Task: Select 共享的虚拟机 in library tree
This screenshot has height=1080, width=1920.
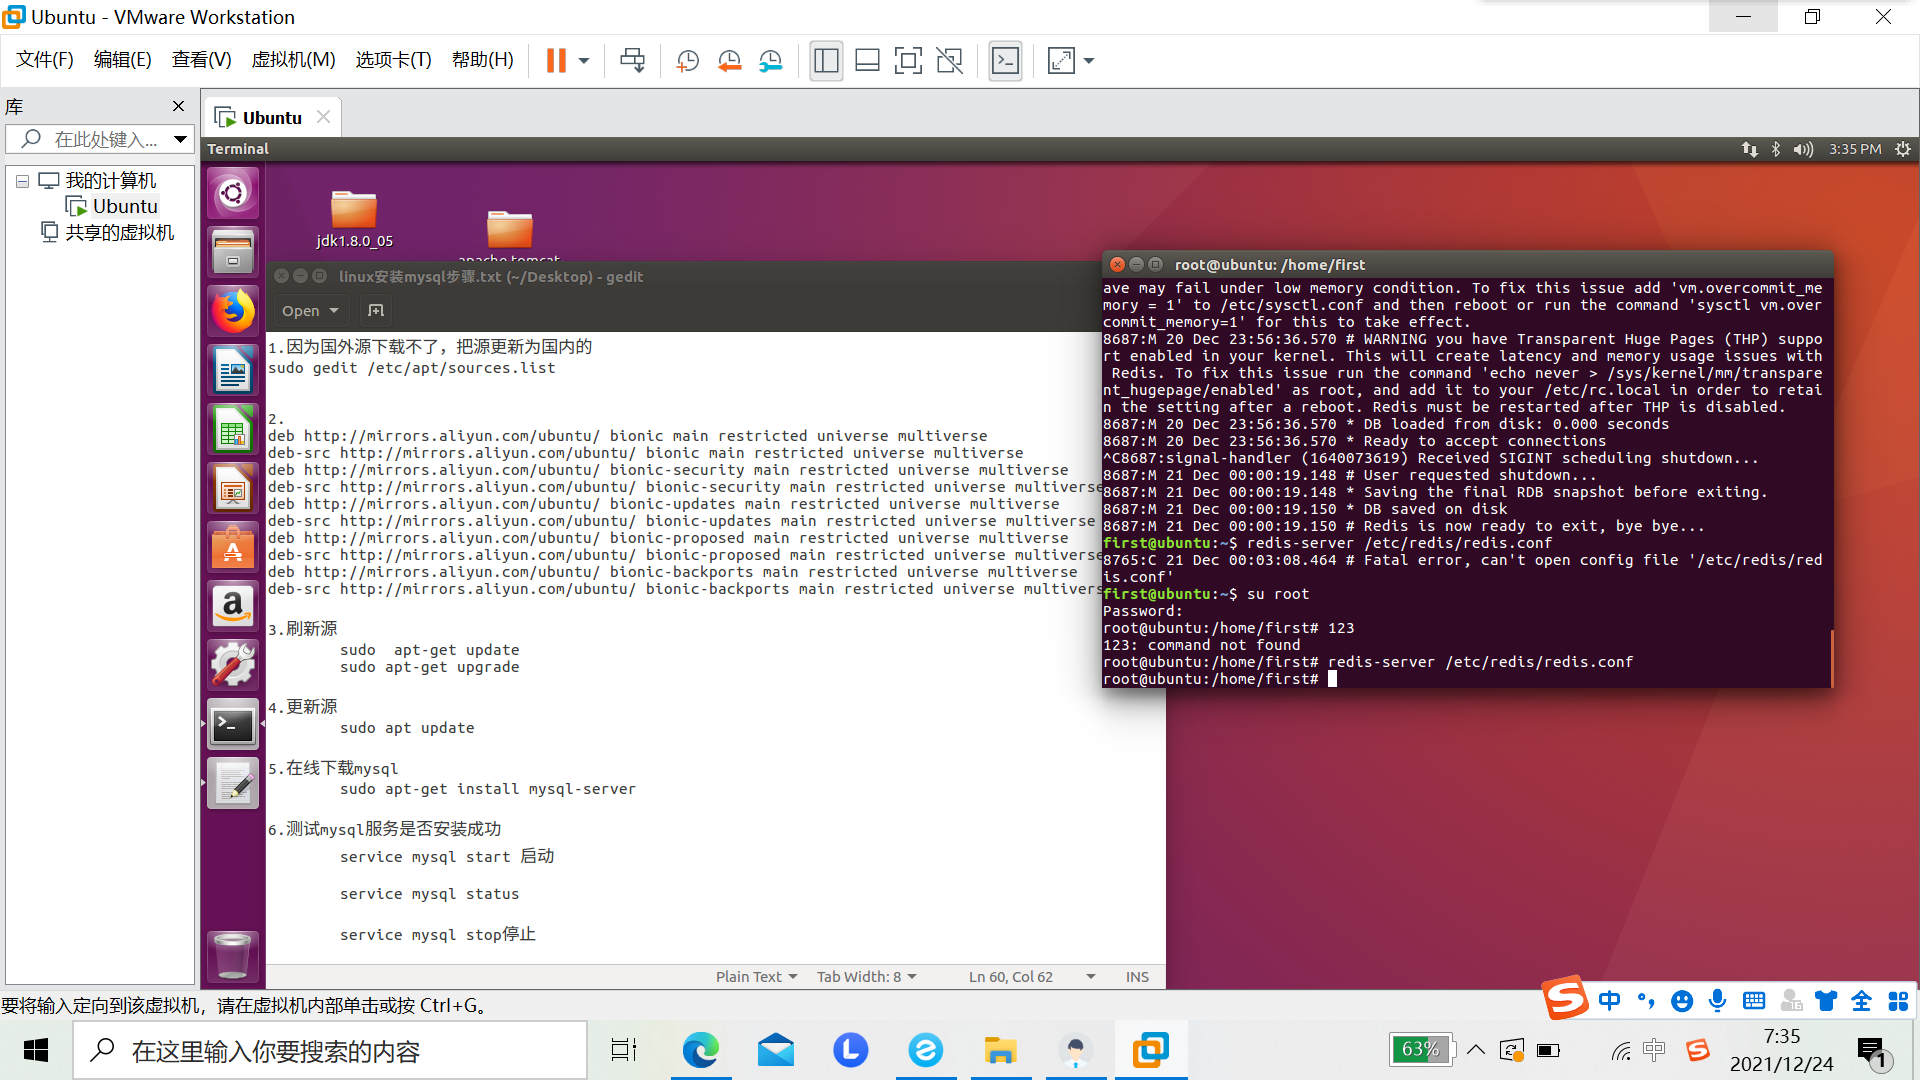Action: click(x=119, y=232)
